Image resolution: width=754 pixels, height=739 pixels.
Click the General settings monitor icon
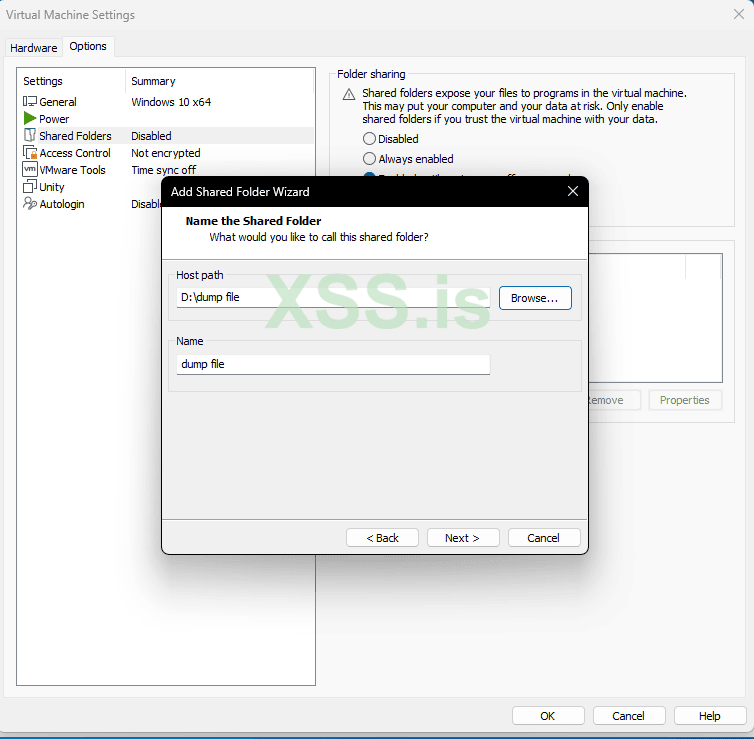[30, 101]
